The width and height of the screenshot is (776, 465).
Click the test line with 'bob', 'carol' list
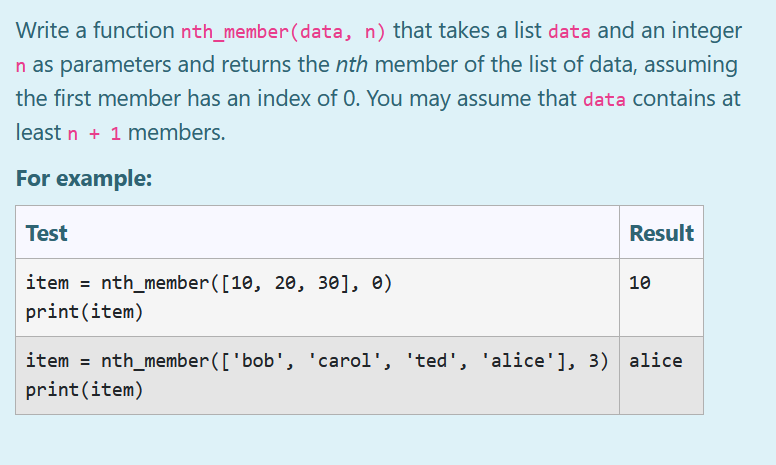tap(317, 361)
